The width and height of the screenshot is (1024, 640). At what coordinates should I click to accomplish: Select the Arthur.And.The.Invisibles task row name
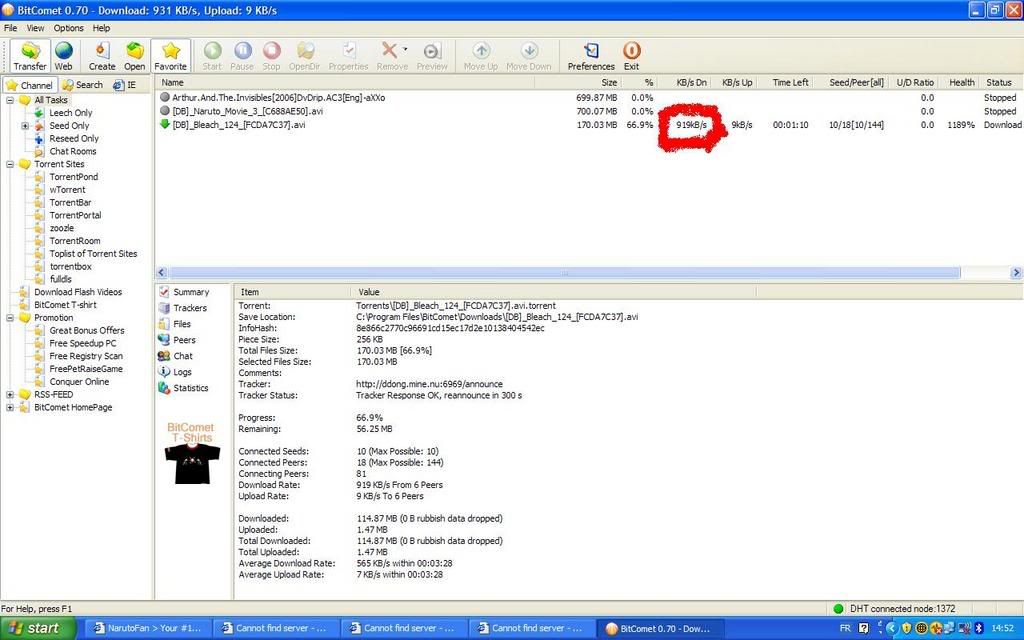click(x=279, y=97)
